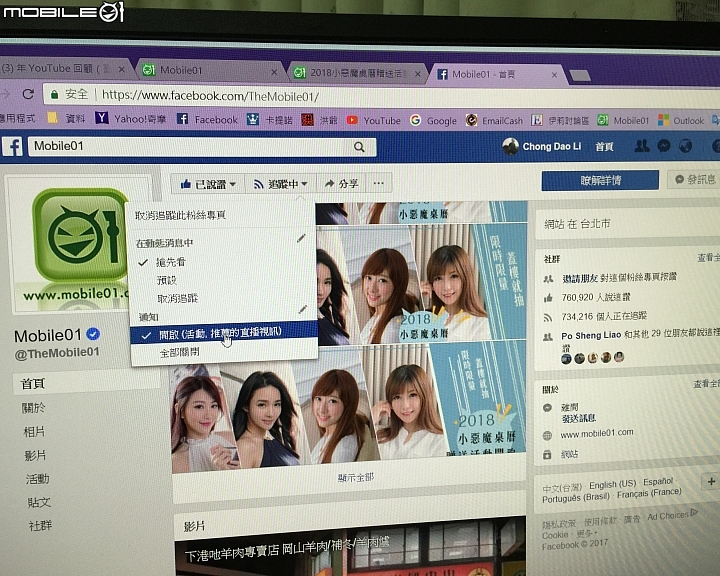Select 影片 in page sidebar
Image resolution: width=720 pixels, height=576 pixels.
click(35, 455)
